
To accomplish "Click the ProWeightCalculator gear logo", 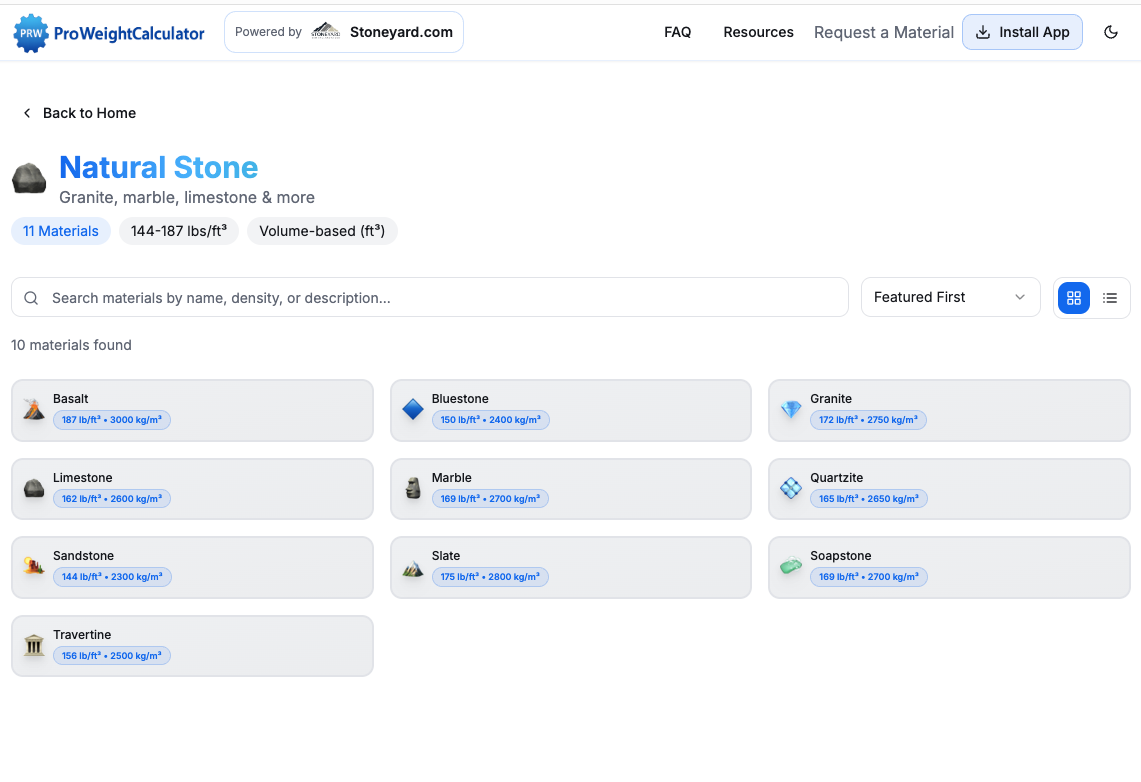I will pos(30,33).
